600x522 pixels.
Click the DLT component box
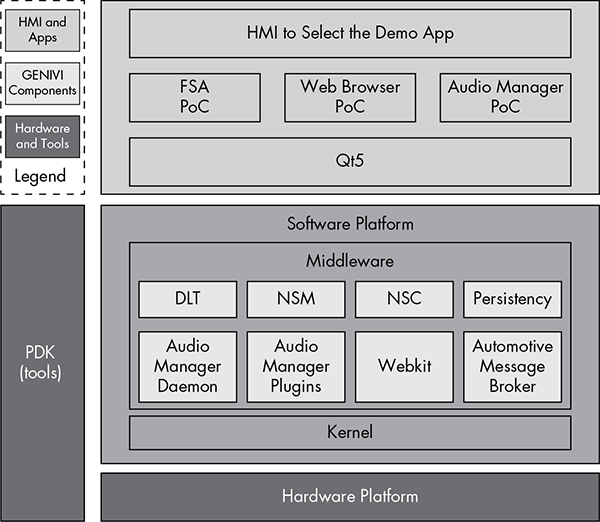tap(188, 298)
